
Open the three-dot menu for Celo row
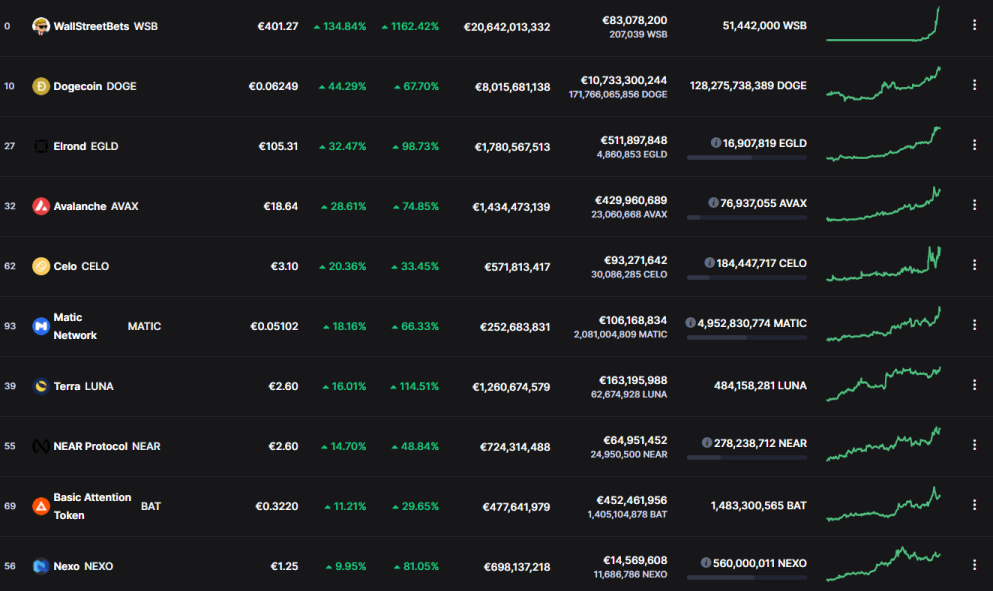974,265
